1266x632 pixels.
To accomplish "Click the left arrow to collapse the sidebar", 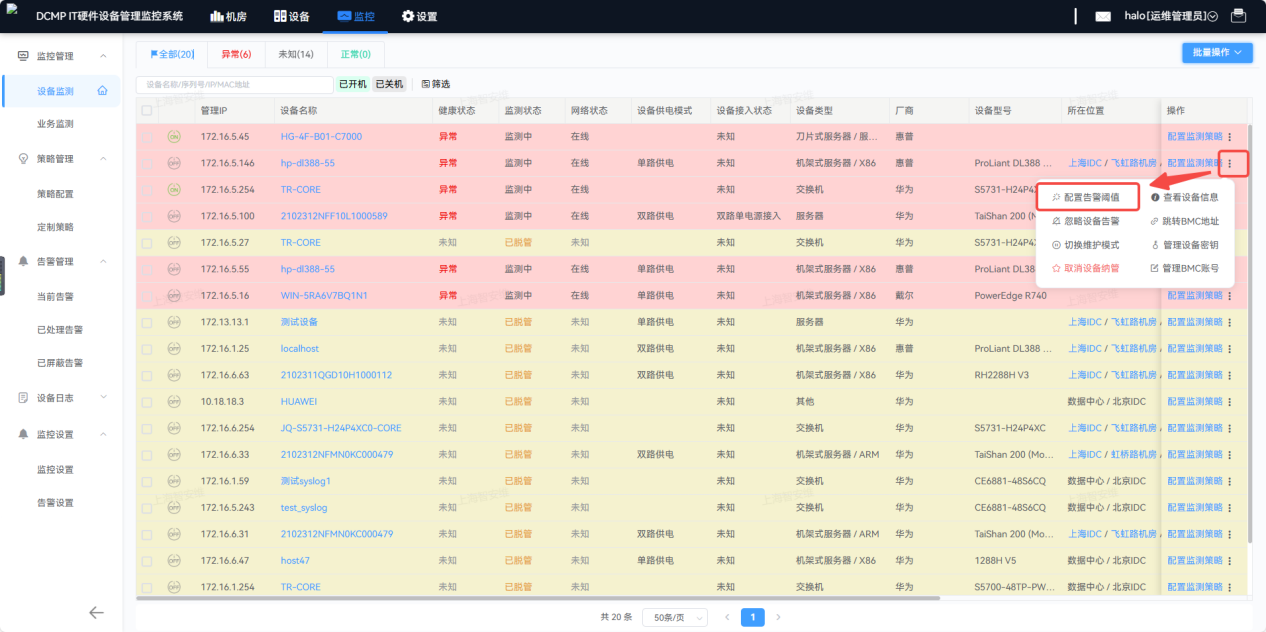I will click(x=96, y=613).
